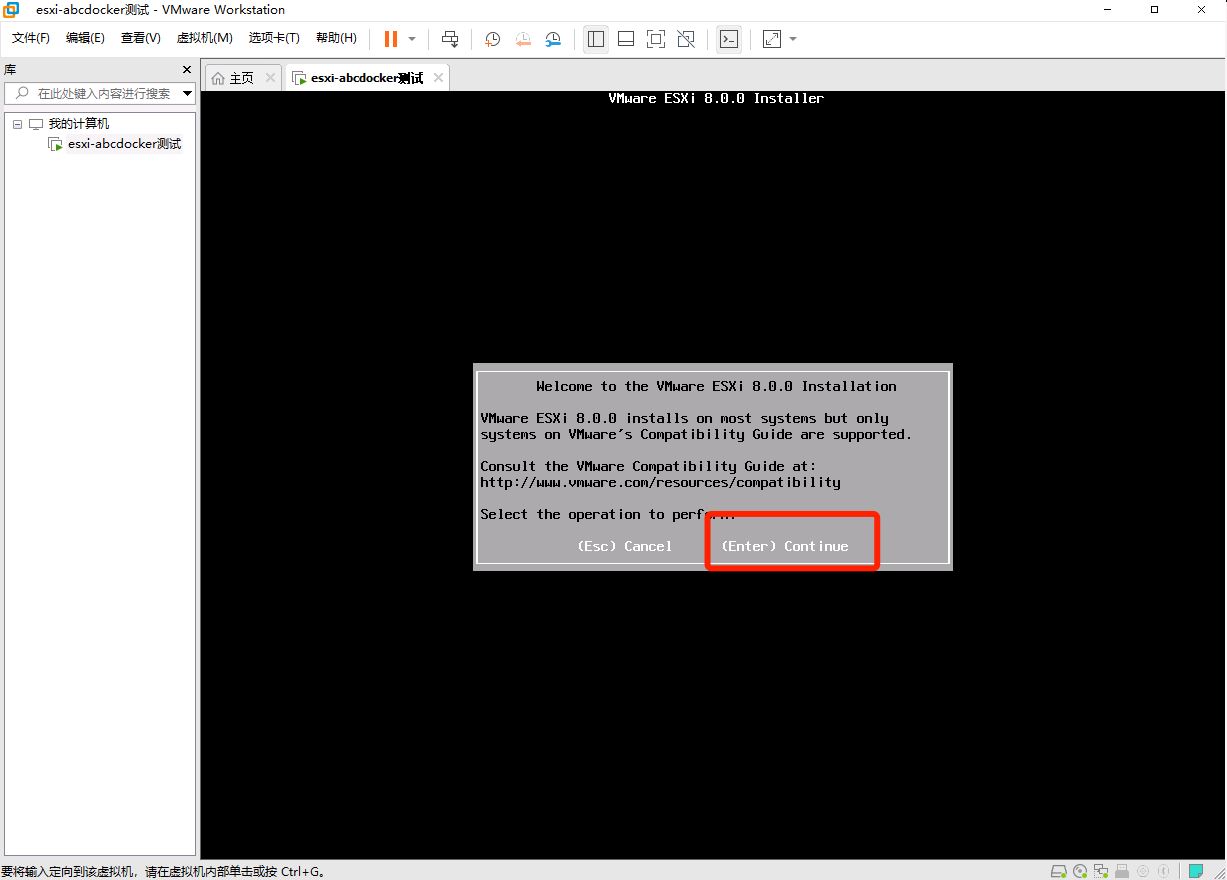Open the snapshot manager

(553, 39)
